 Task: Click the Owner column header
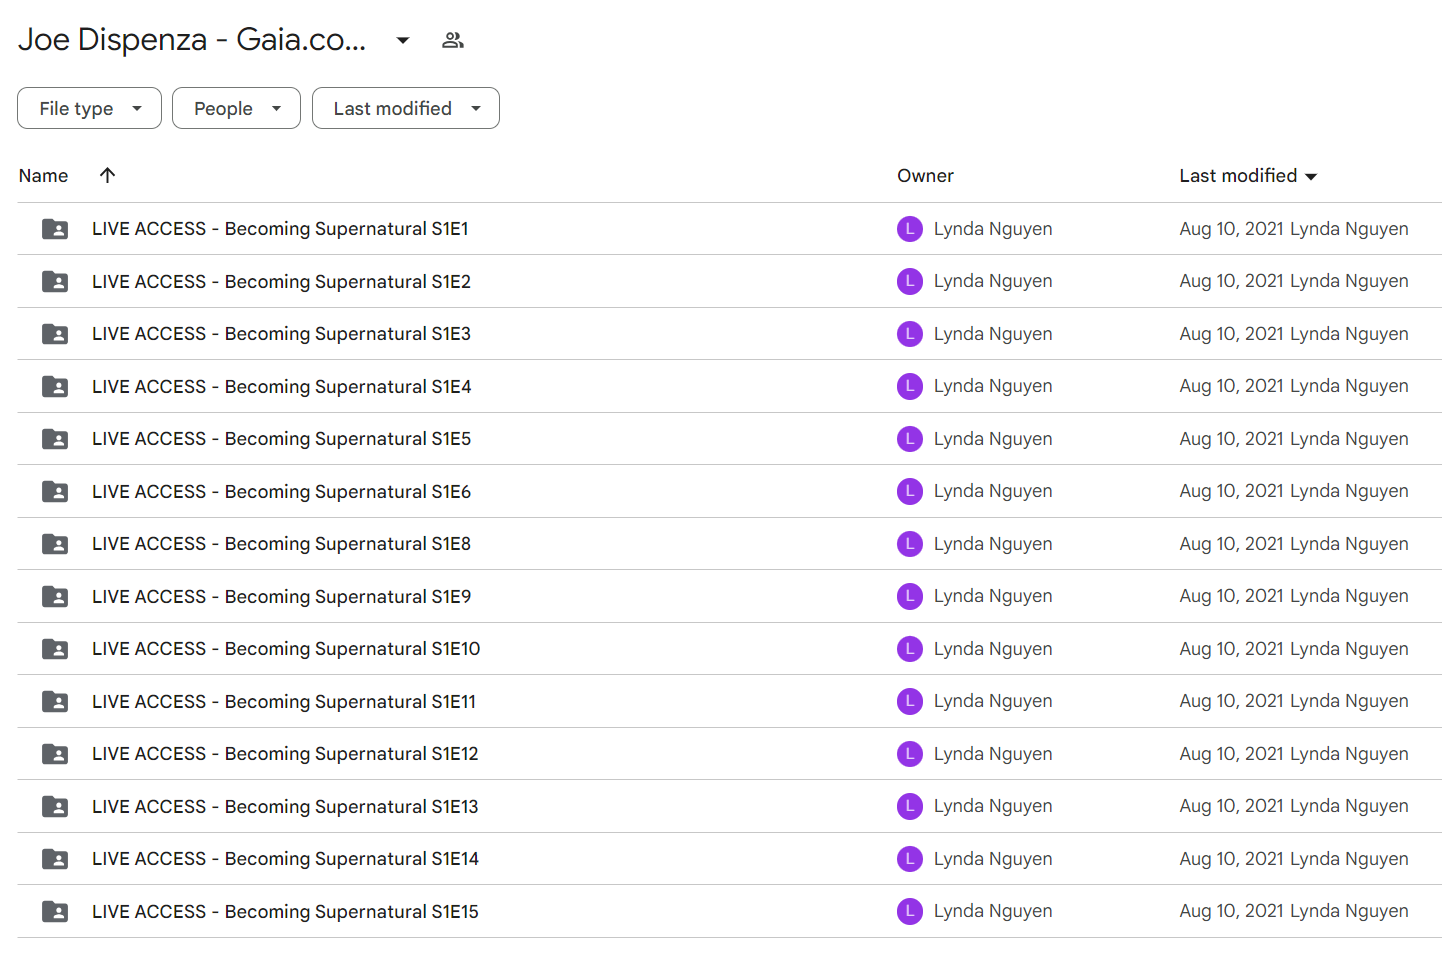925,176
